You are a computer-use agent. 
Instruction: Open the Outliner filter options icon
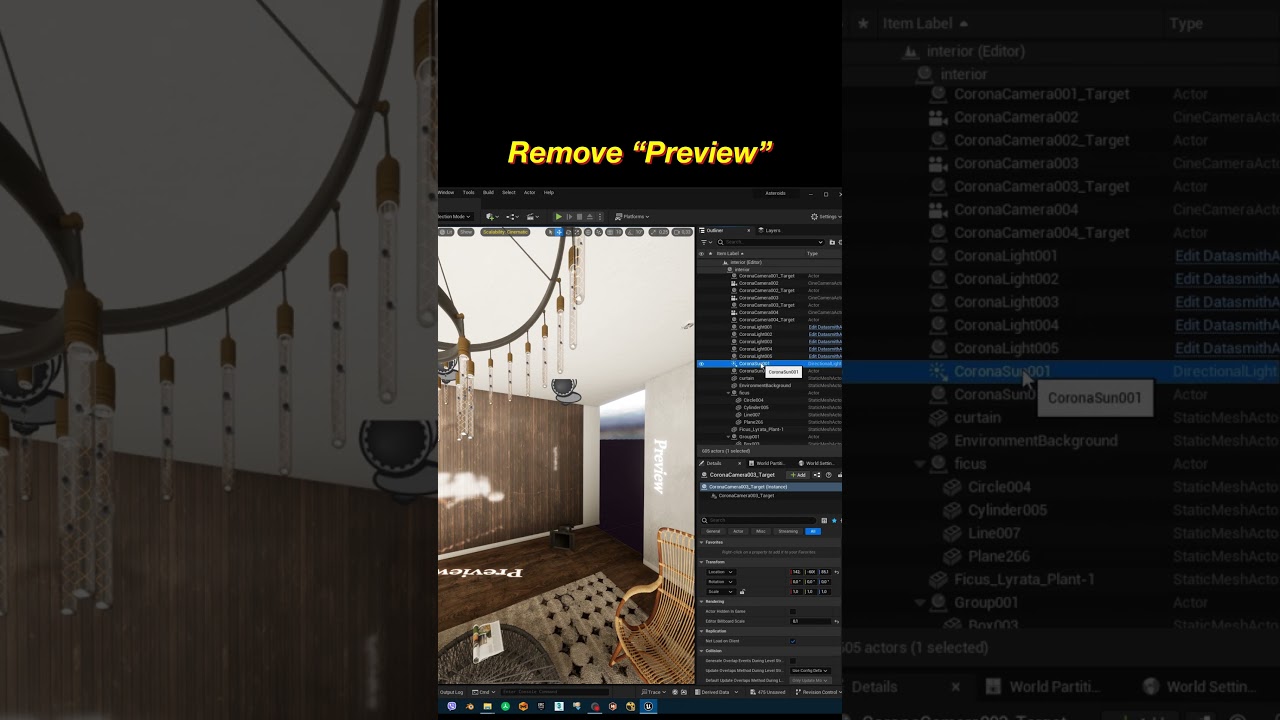point(706,242)
